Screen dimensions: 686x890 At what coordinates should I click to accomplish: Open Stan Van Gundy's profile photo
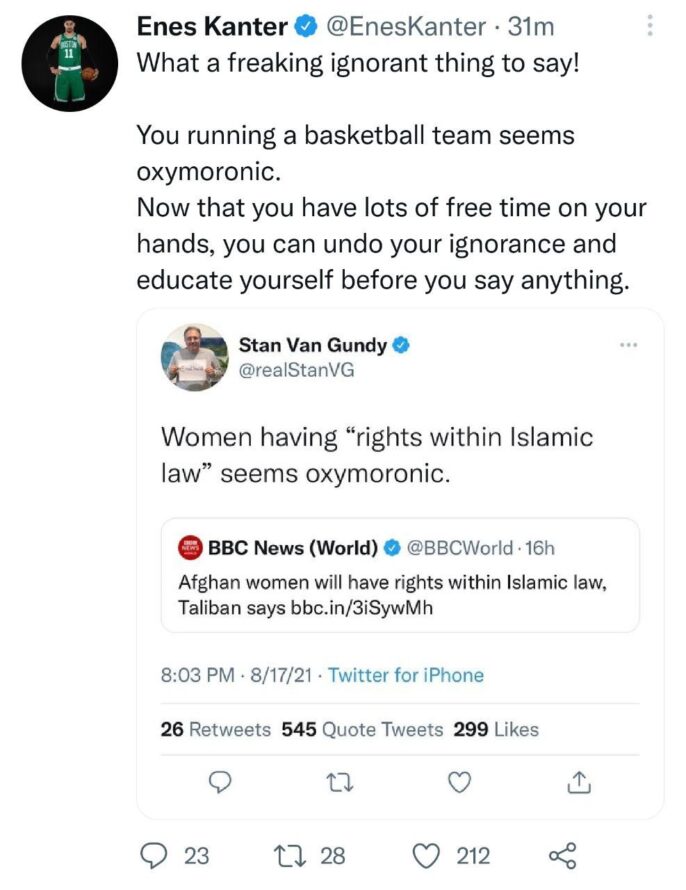193,357
